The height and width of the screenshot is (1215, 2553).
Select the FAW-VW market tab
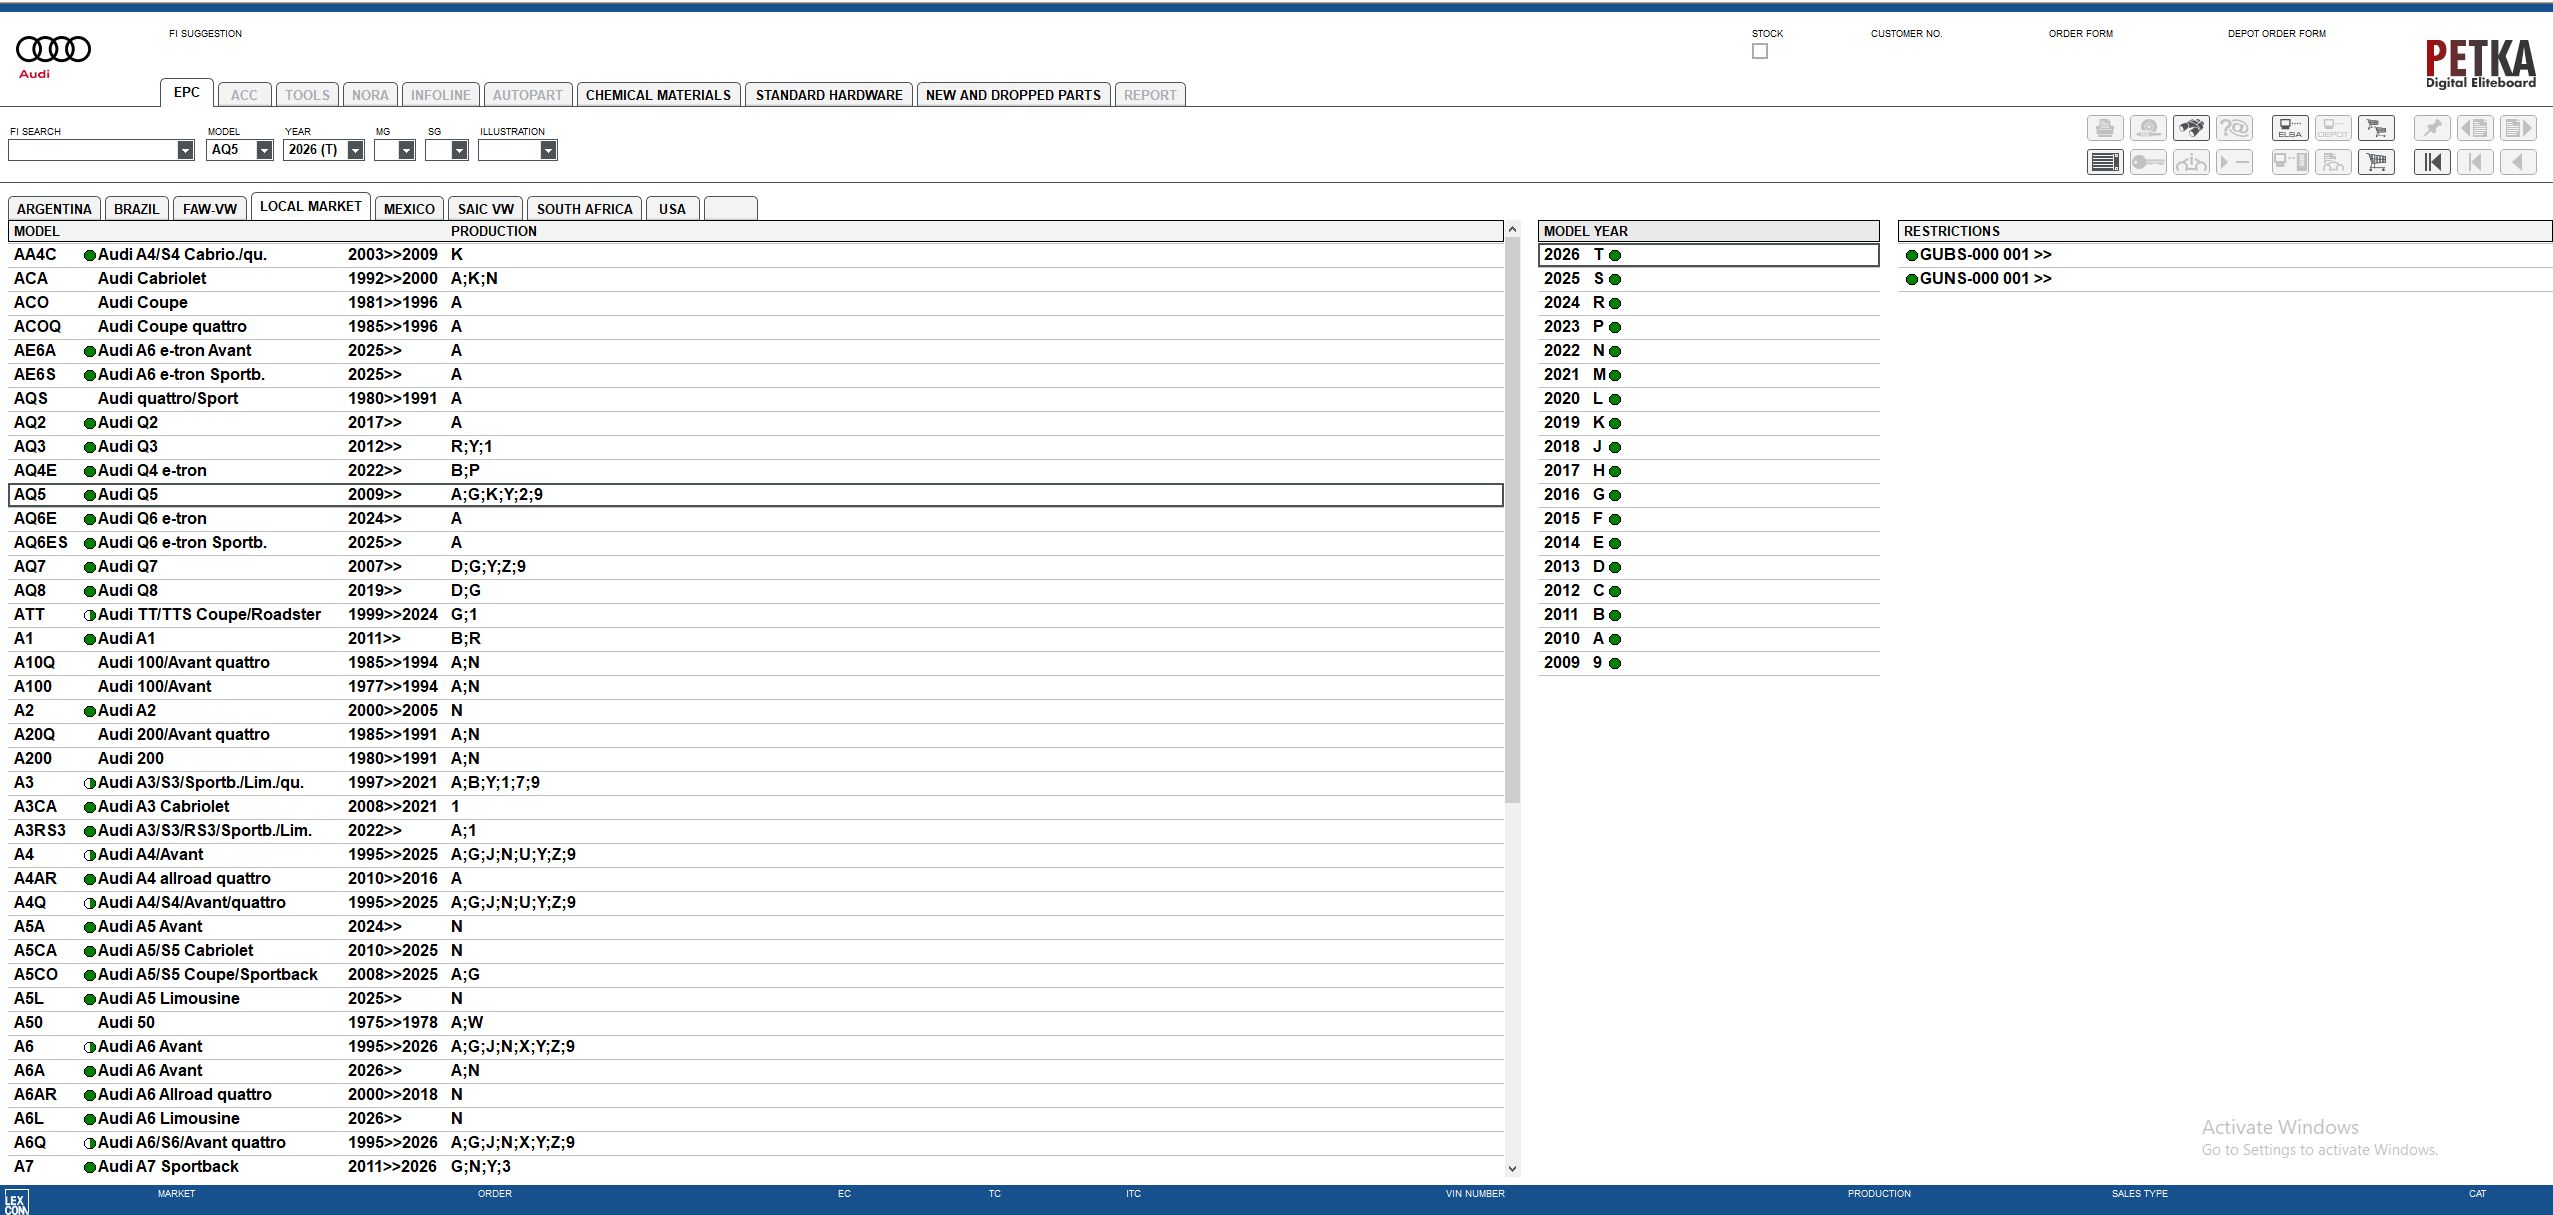(x=210, y=208)
